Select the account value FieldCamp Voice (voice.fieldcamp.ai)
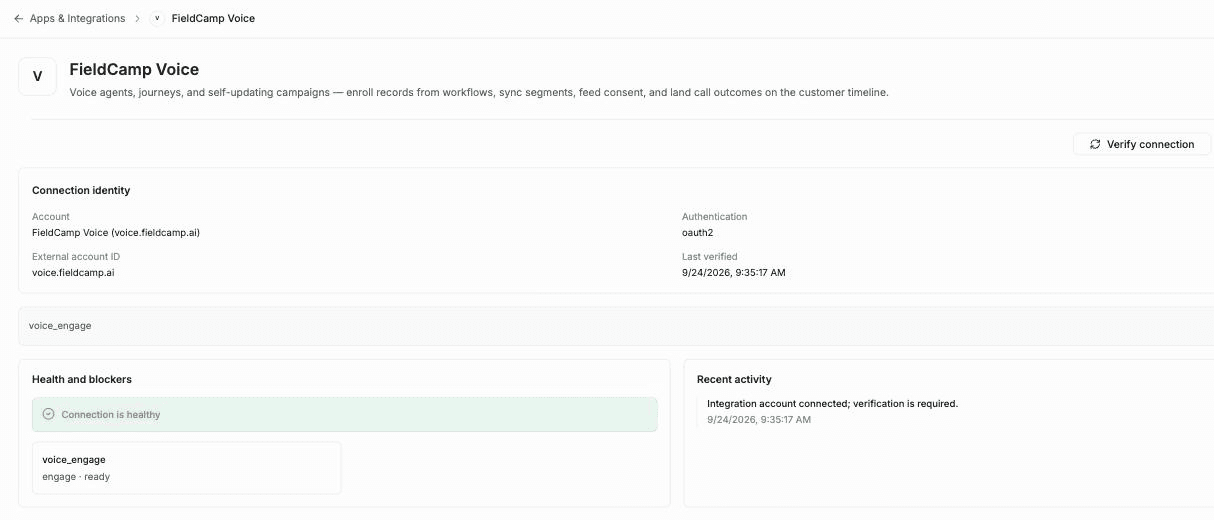This screenshot has width=1214, height=520. coord(116,232)
